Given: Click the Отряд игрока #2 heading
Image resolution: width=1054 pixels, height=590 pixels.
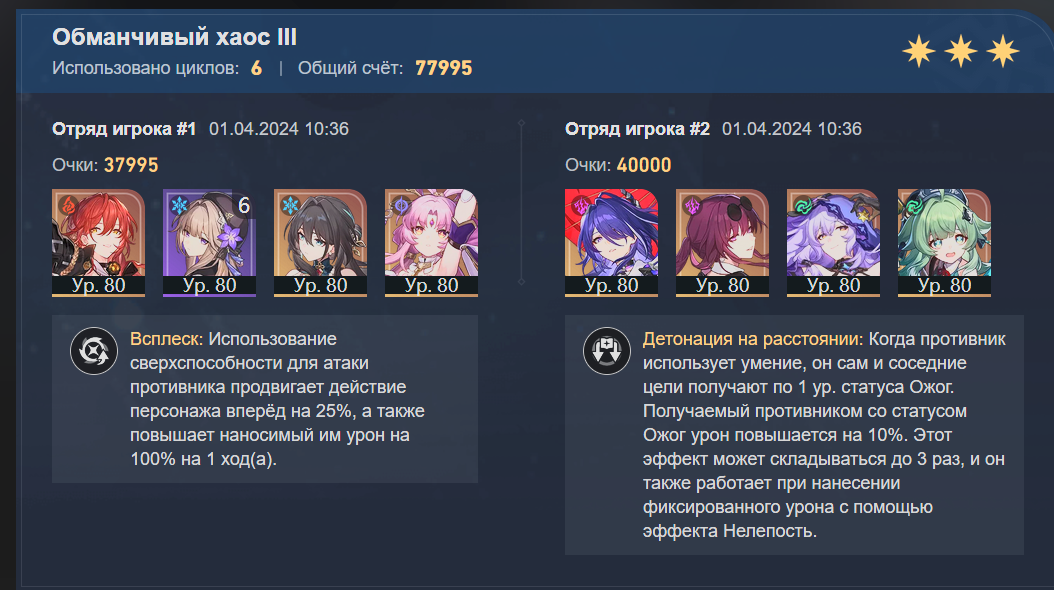Looking at the screenshot, I should (637, 129).
